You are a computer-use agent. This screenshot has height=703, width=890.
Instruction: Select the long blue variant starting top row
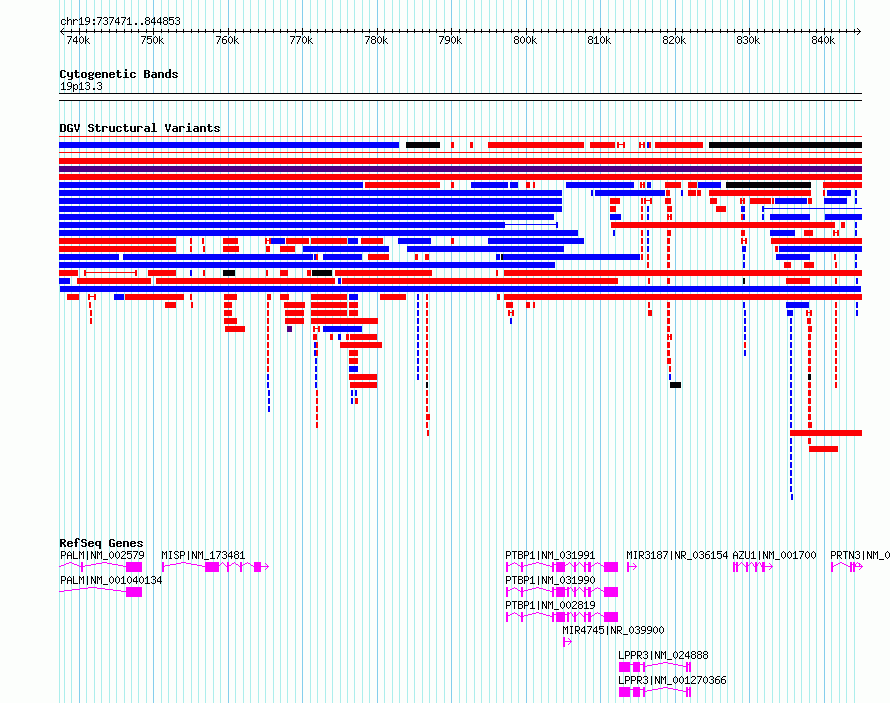[x=229, y=145]
